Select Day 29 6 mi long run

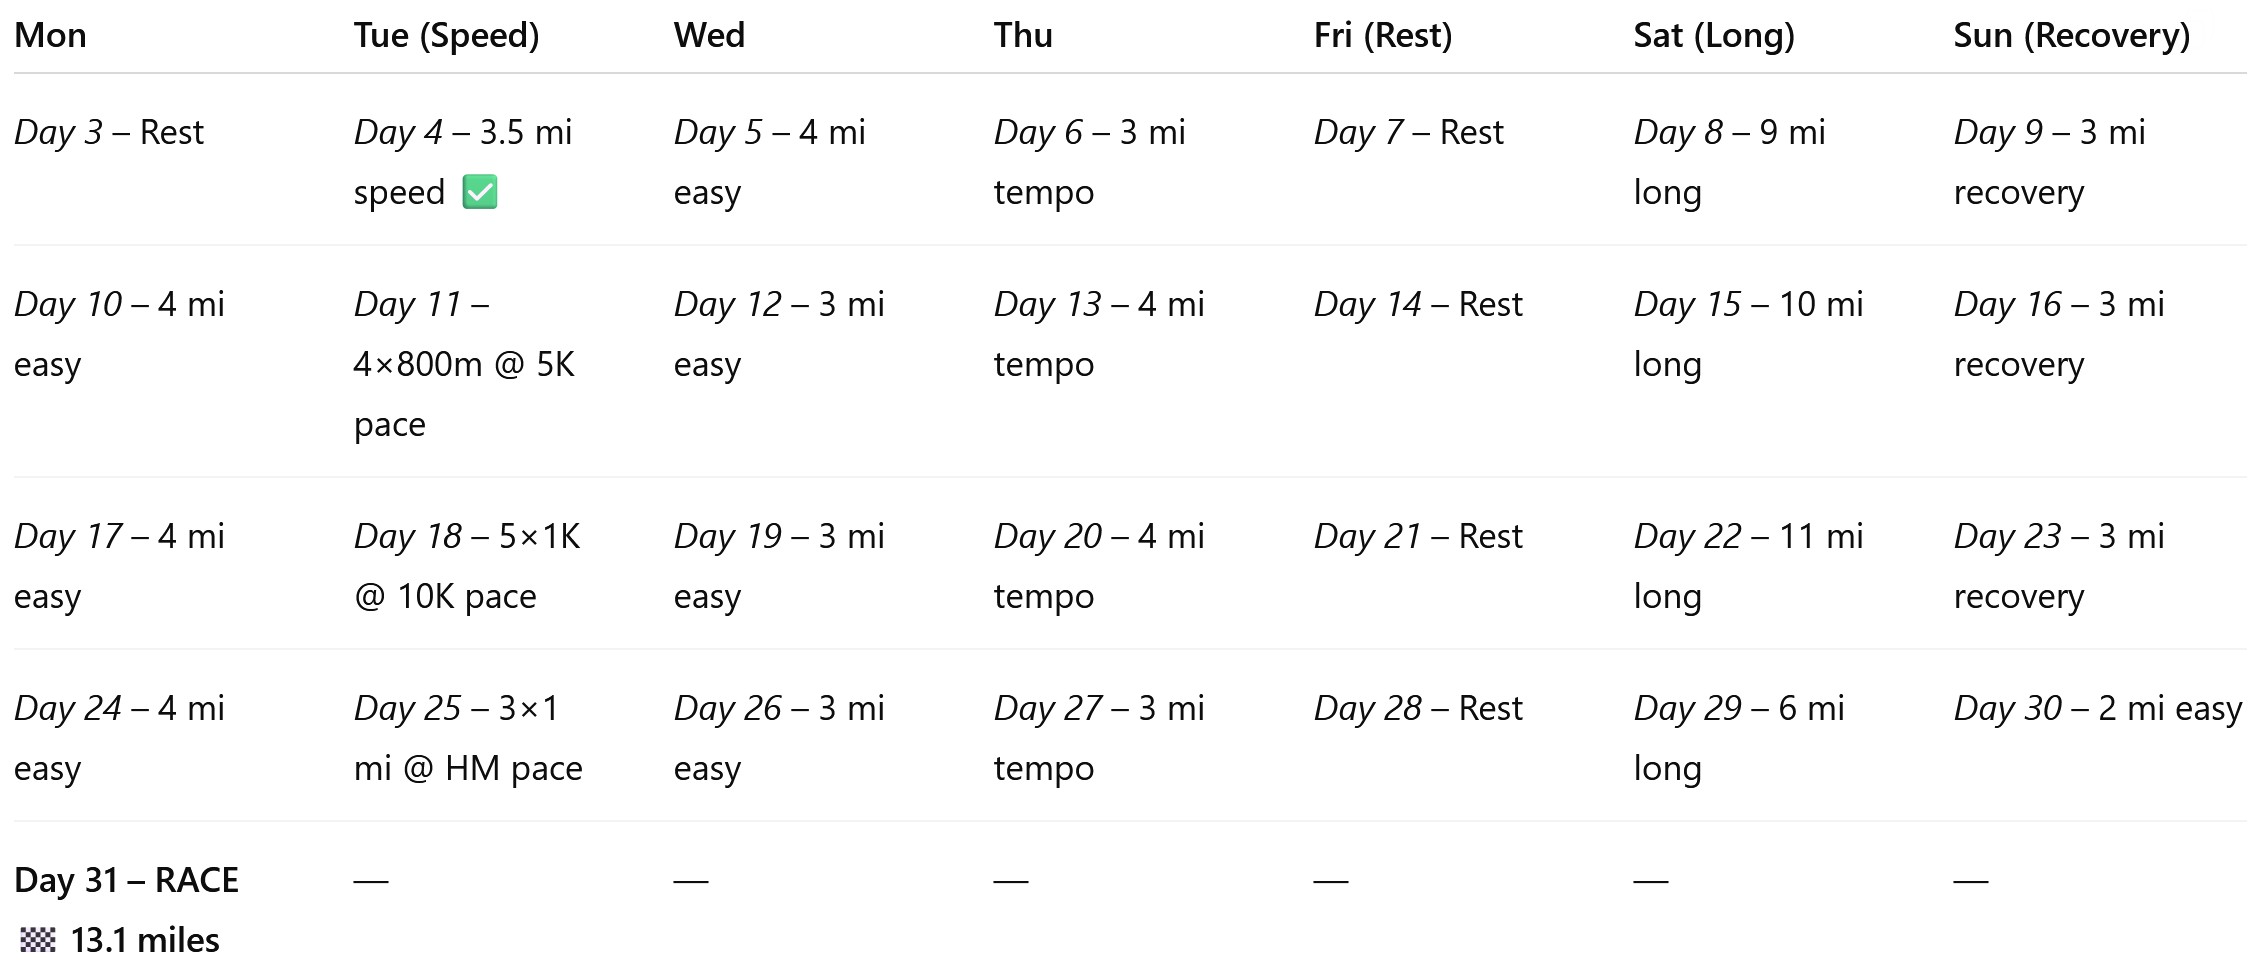coord(1738,738)
